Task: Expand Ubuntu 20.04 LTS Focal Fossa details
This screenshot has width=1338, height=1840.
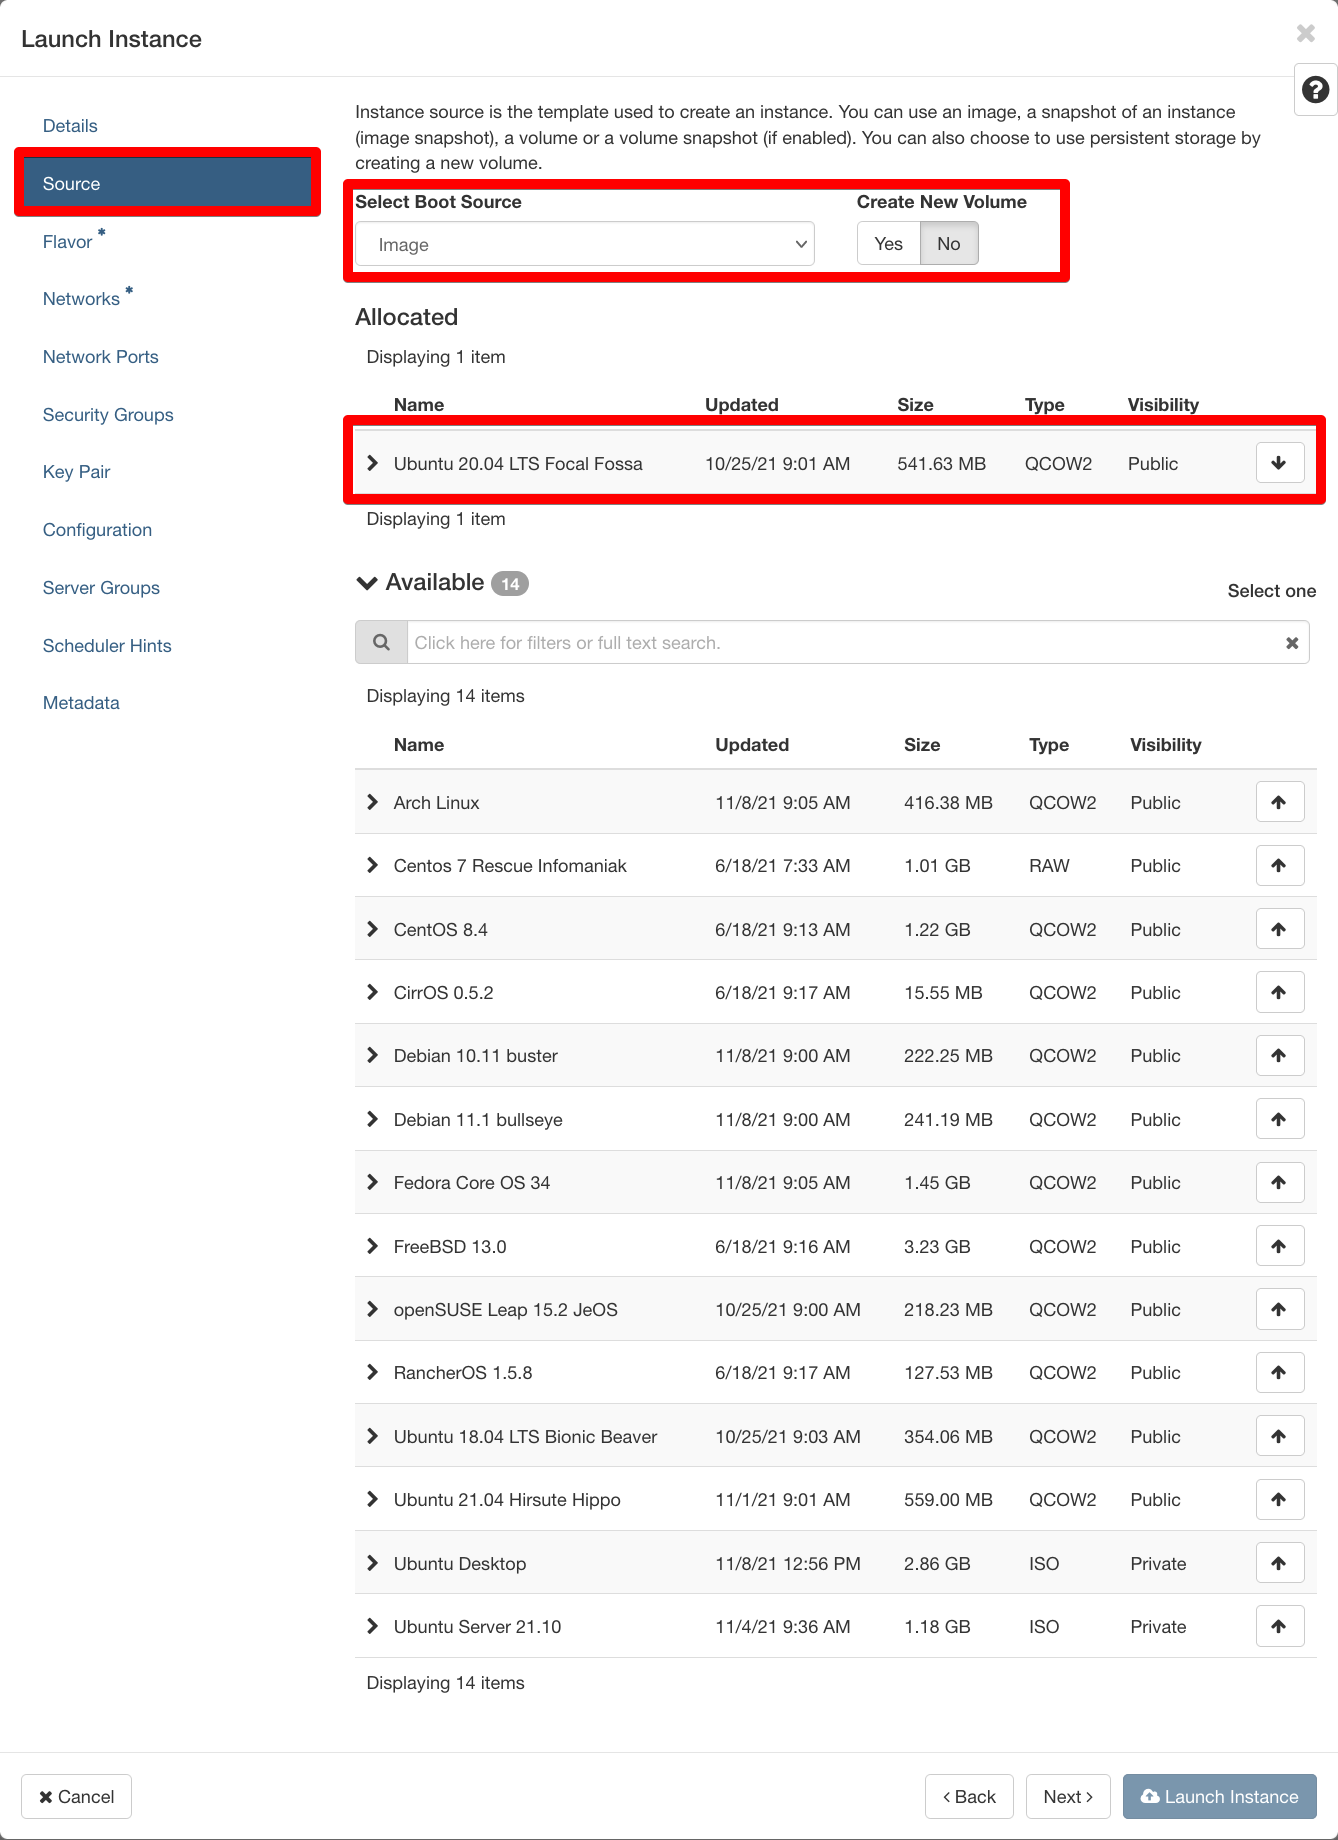Action: point(373,463)
